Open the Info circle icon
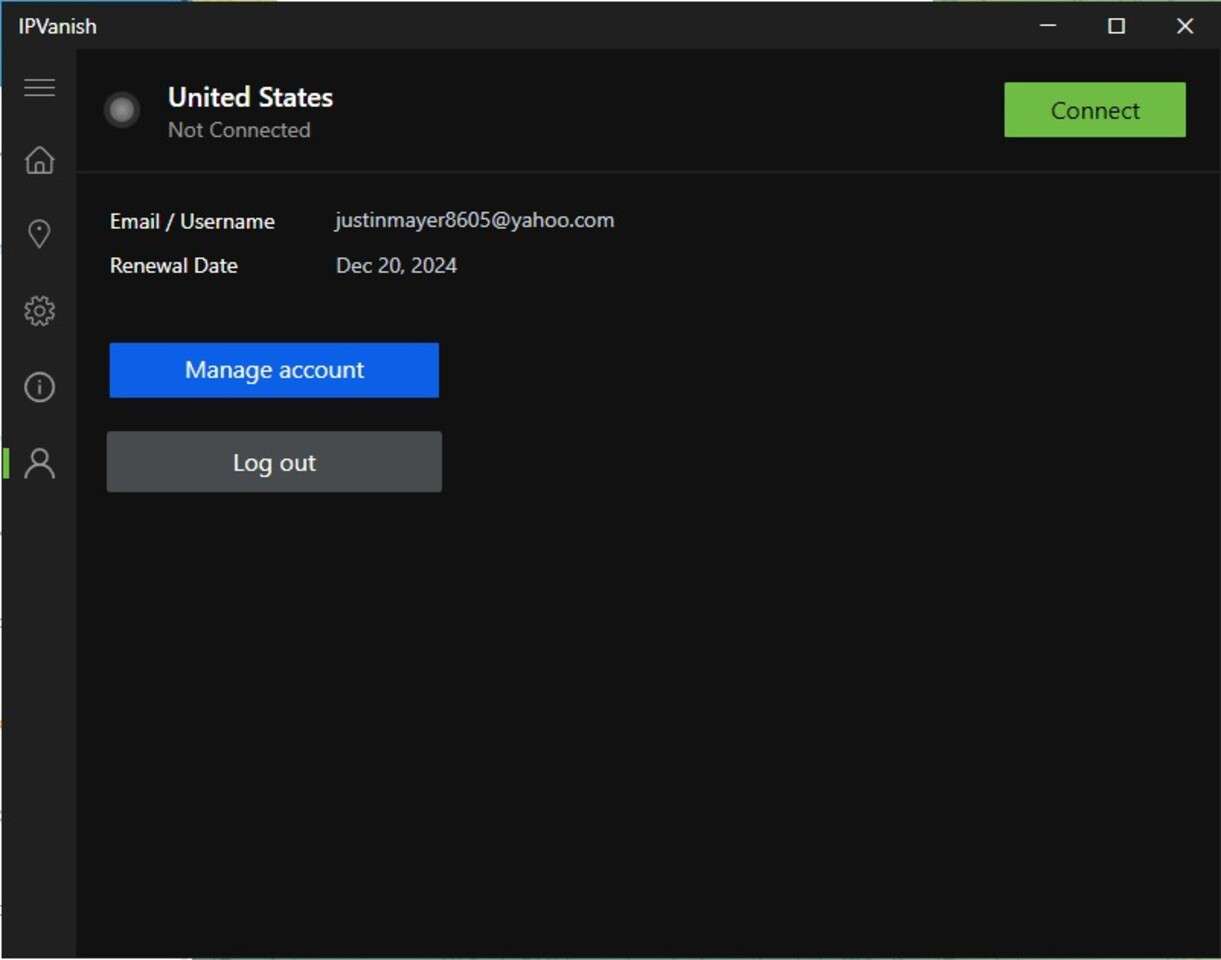 point(39,387)
